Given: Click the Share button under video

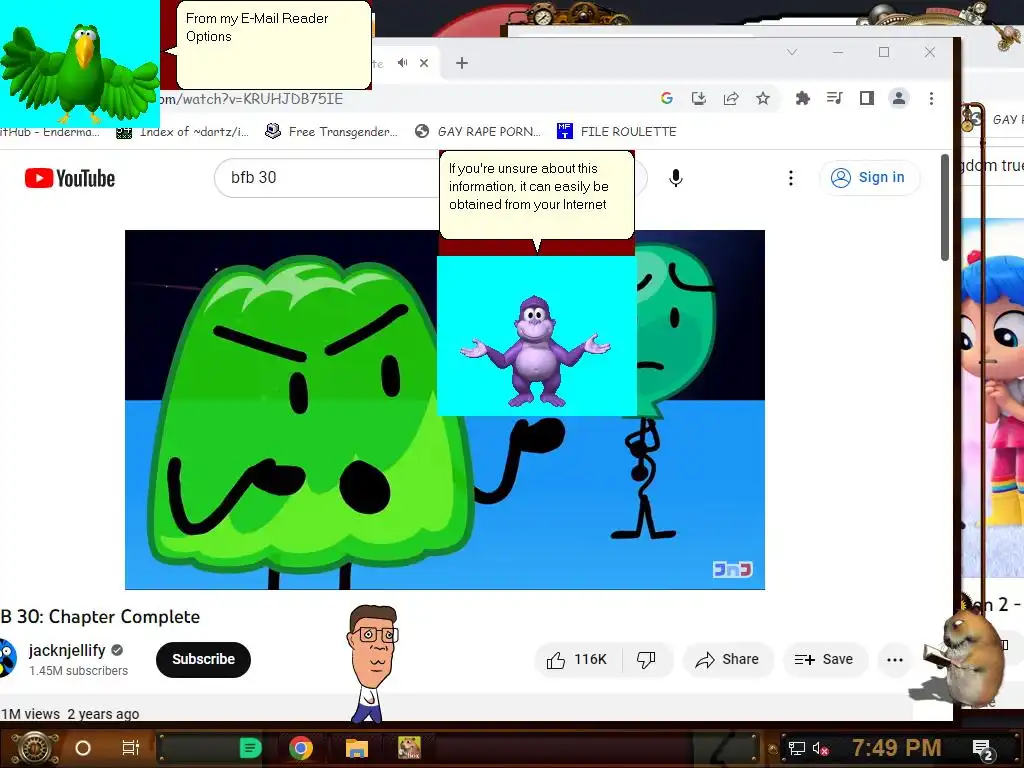Looking at the screenshot, I should tap(728, 660).
